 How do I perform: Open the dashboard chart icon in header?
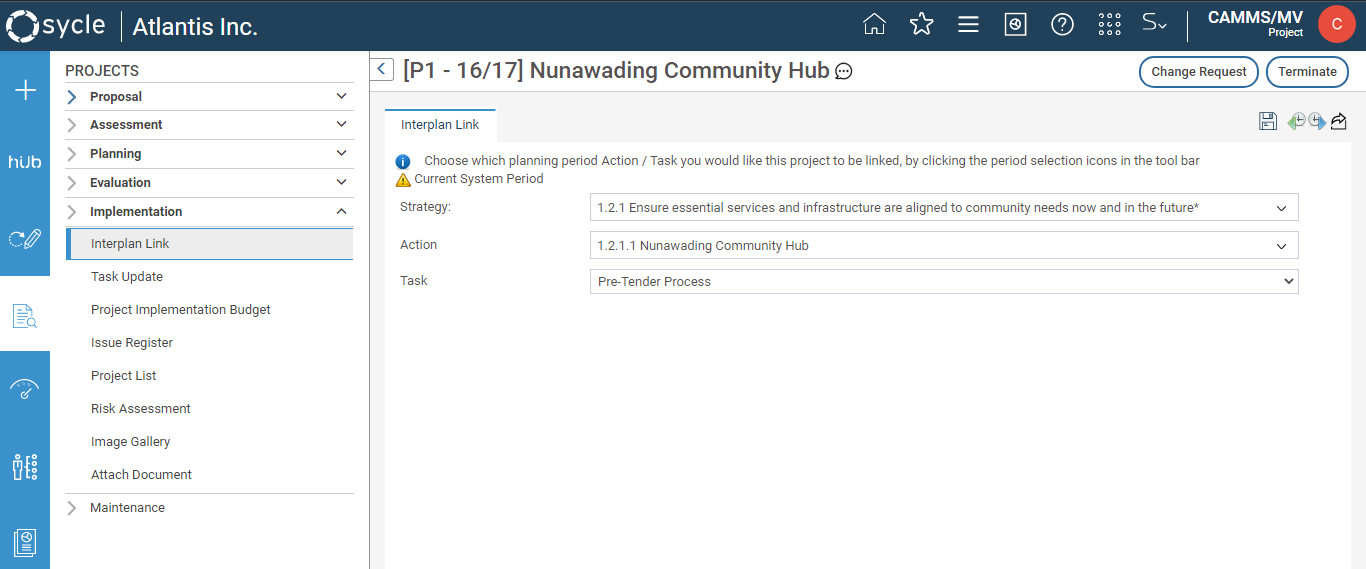pos(1015,25)
